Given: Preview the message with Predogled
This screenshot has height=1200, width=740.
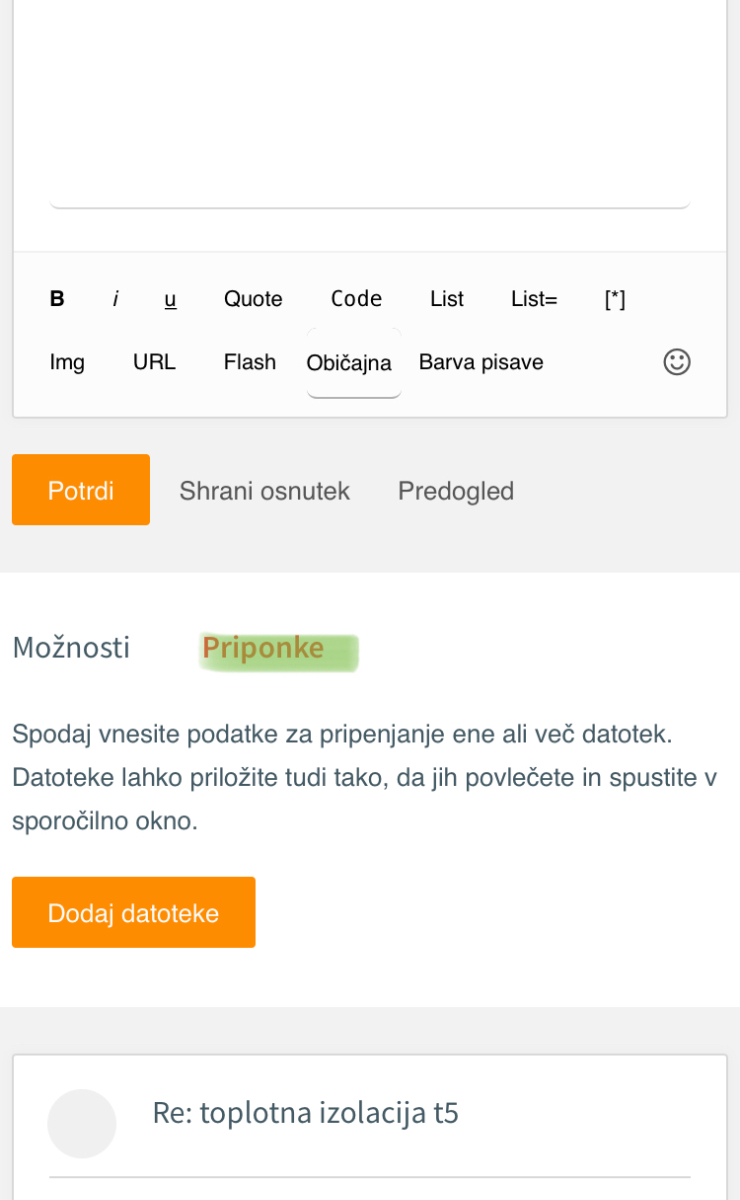Looking at the screenshot, I should (456, 491).
